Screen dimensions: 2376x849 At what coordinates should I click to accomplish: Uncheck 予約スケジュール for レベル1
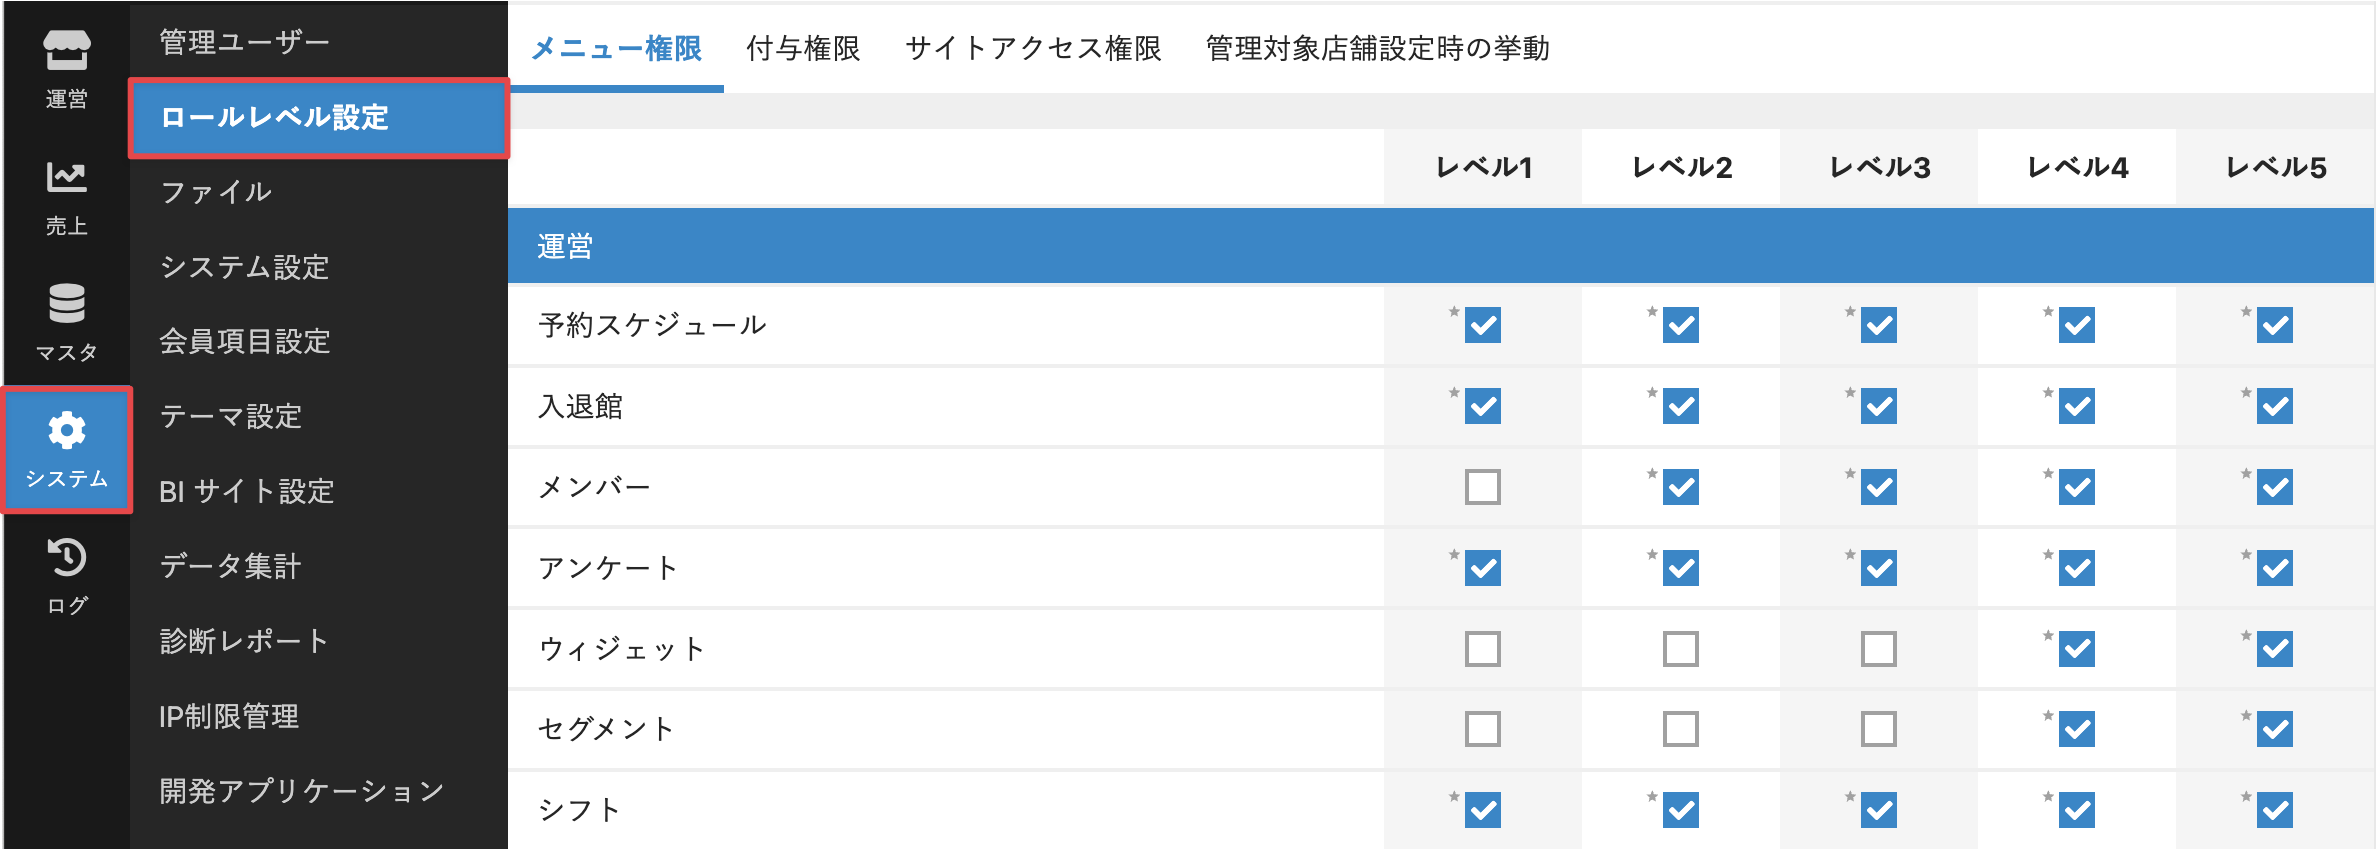[1482, 325]
